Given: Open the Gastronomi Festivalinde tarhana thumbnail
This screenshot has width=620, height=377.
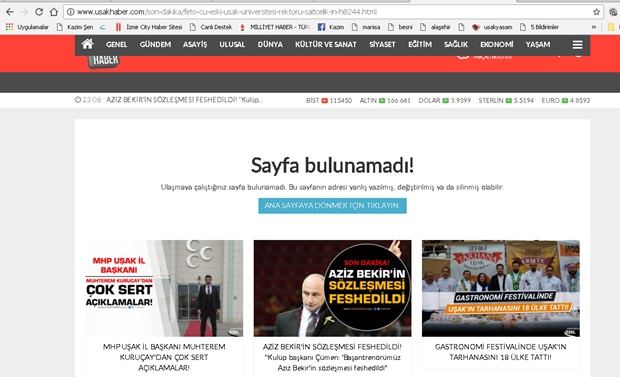Looking at the screenshot, I should (x=501, y=288).
